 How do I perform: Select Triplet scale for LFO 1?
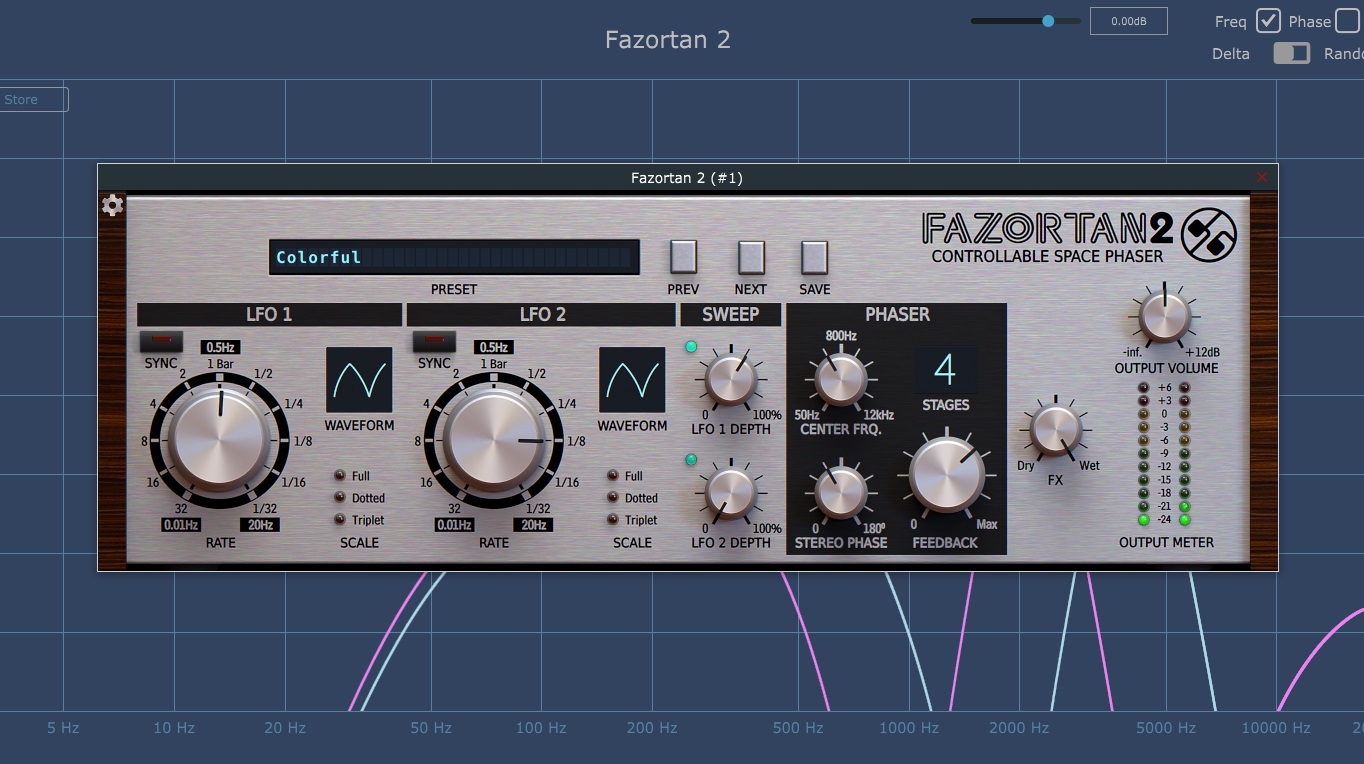(x=340, y=520)
